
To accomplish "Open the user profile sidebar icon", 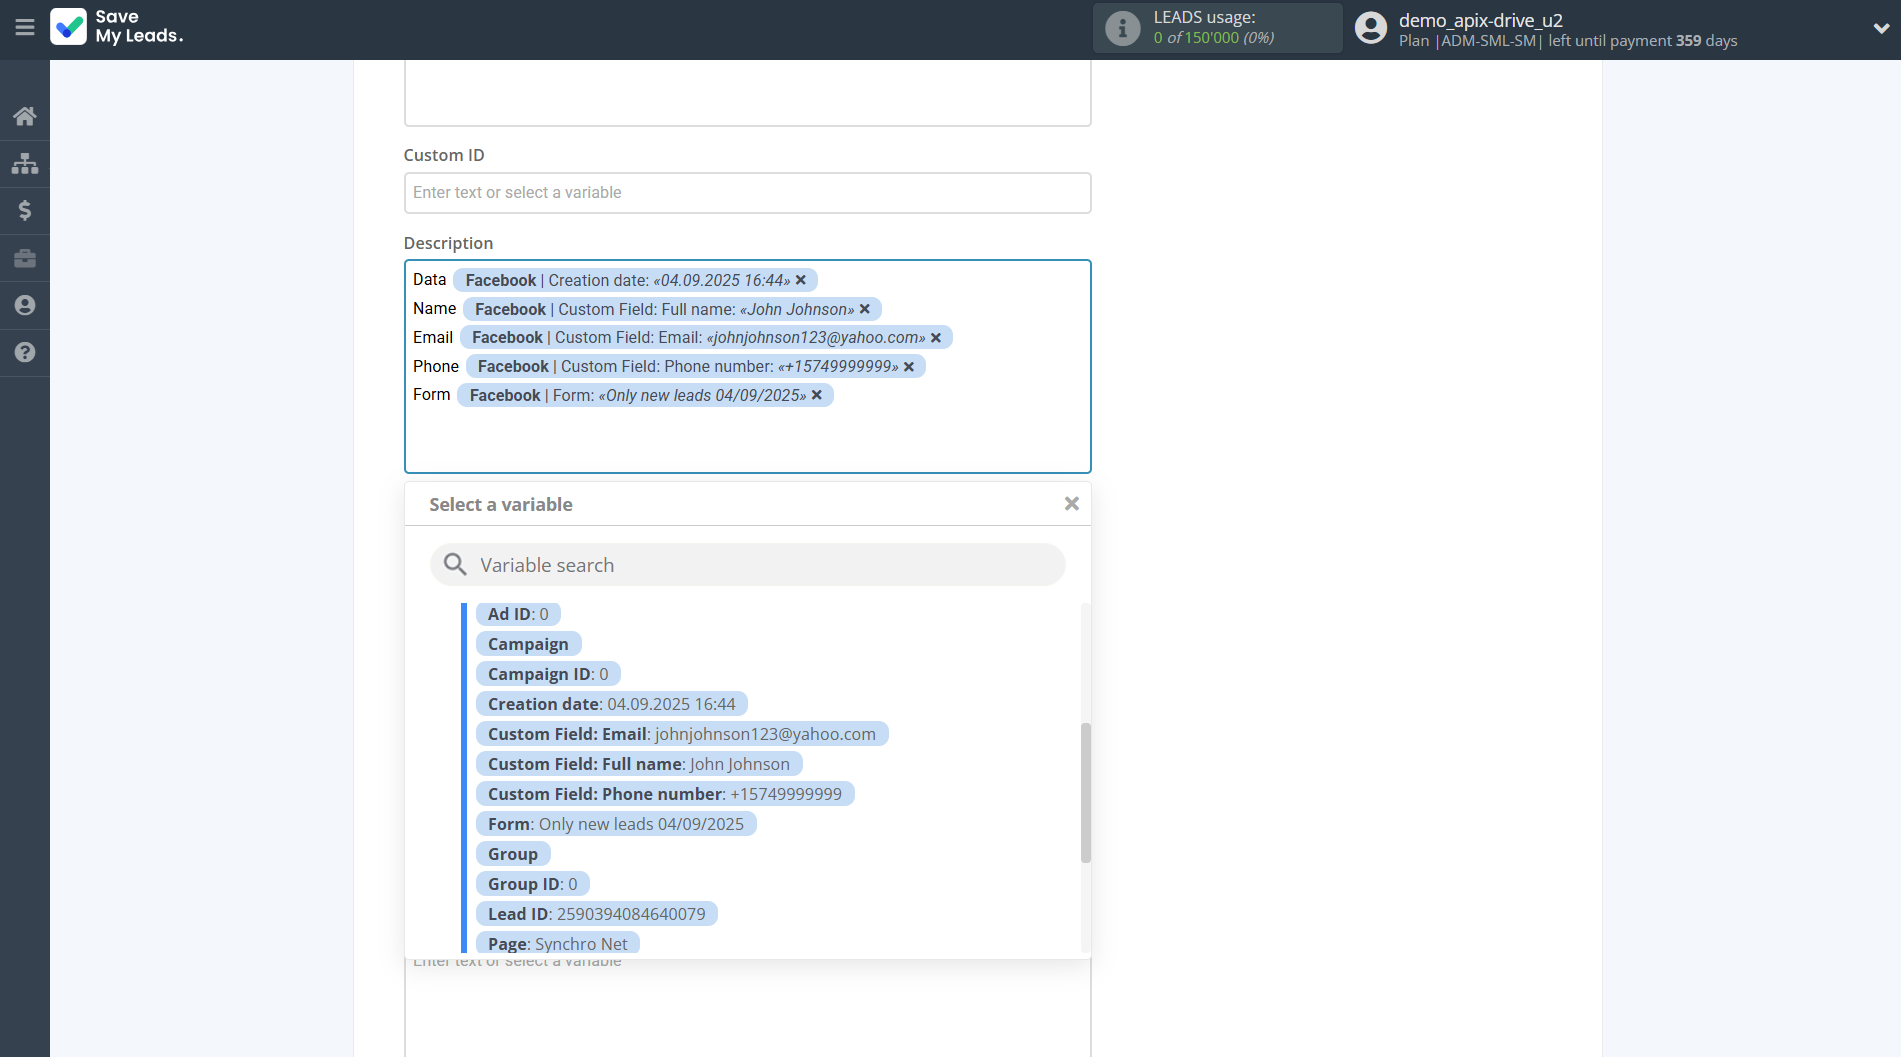I will tap(25, 305).
